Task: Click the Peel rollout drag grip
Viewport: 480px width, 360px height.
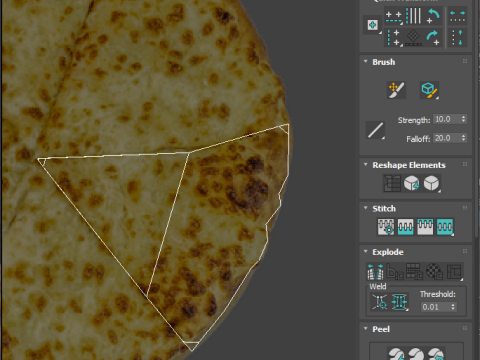Action: coord(465,328)
